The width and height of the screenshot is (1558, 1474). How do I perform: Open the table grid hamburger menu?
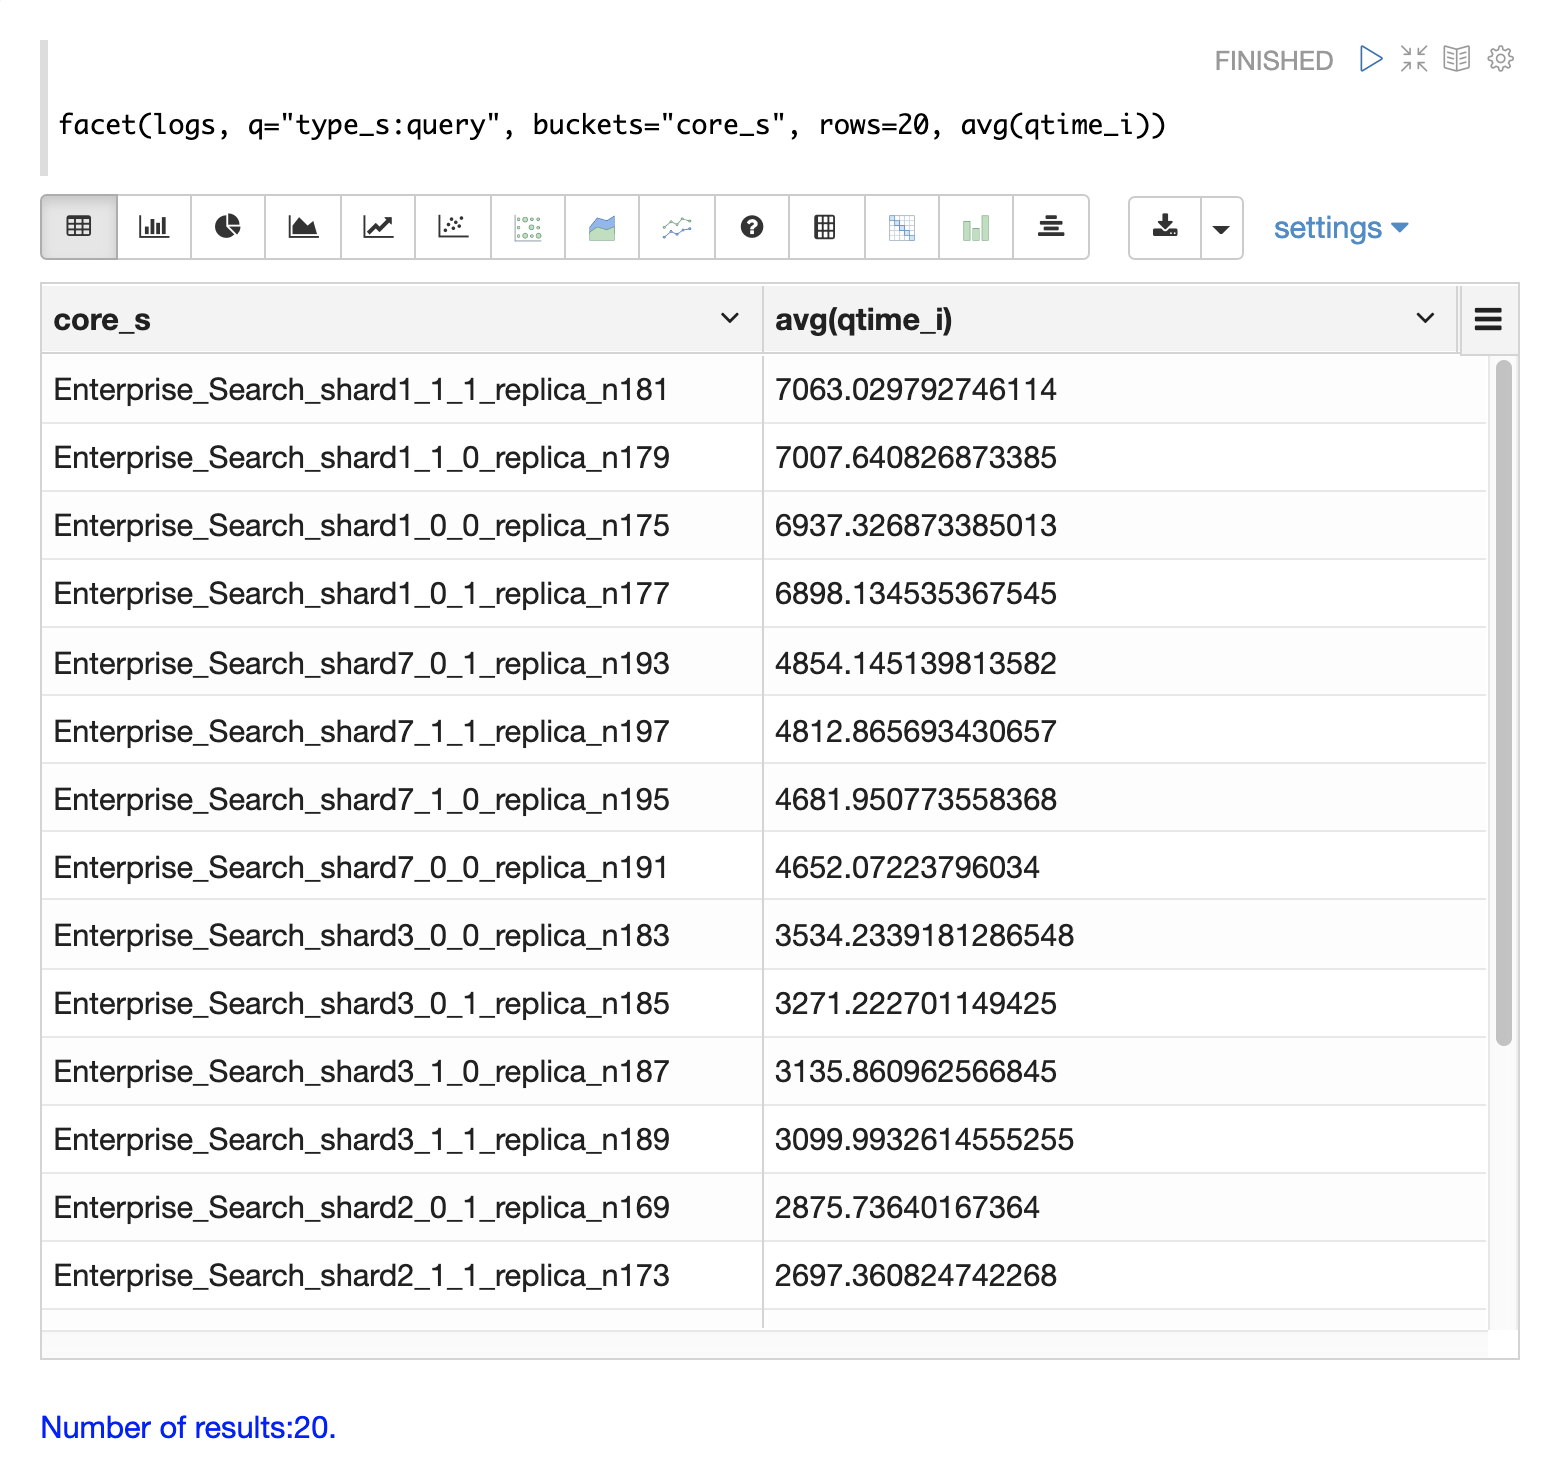point(1488,319)
